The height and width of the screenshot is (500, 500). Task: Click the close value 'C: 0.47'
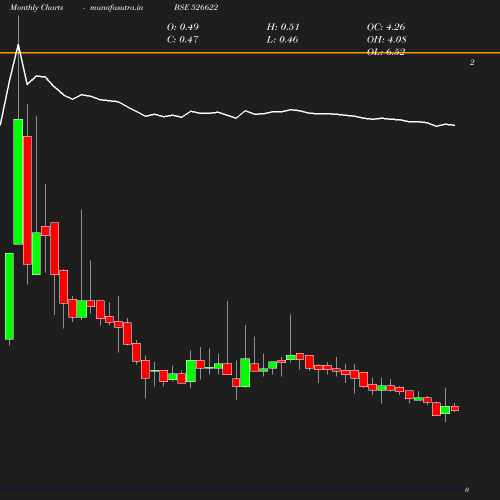183,40
